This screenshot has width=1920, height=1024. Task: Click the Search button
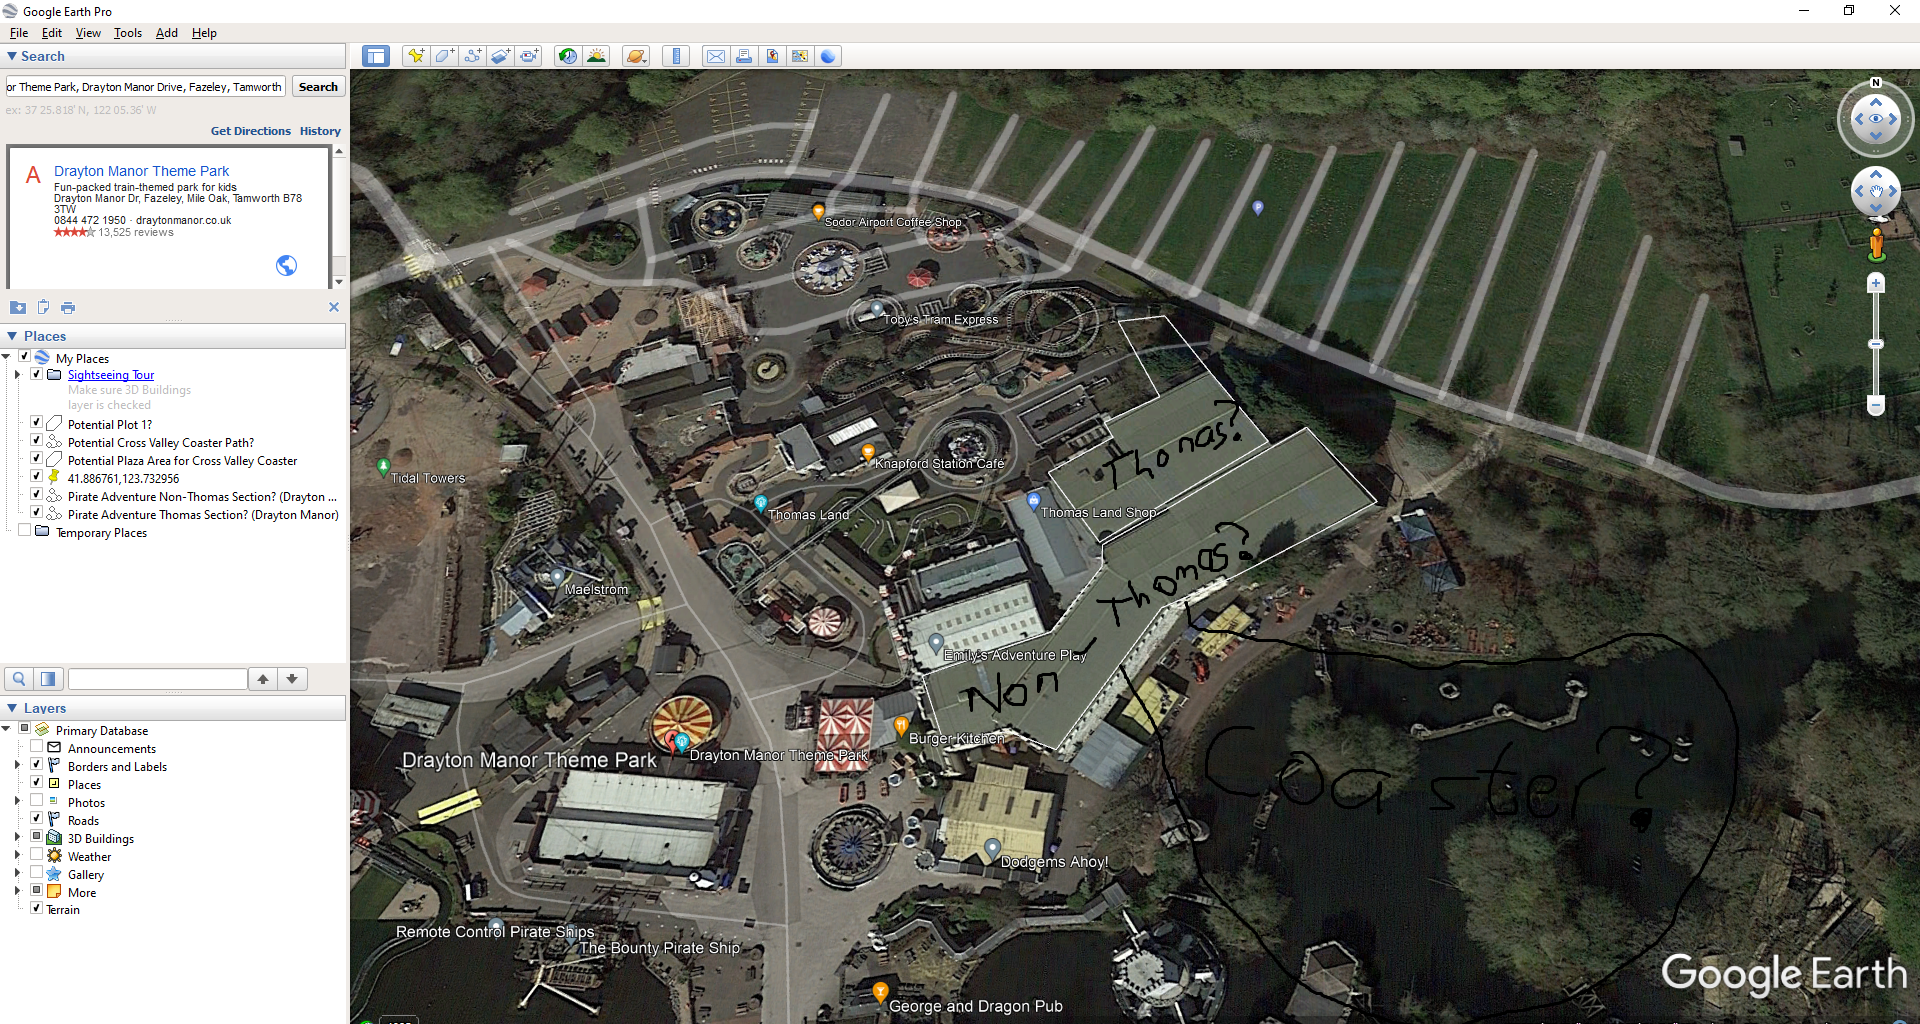pyautogui.click(x=318, y=87)
